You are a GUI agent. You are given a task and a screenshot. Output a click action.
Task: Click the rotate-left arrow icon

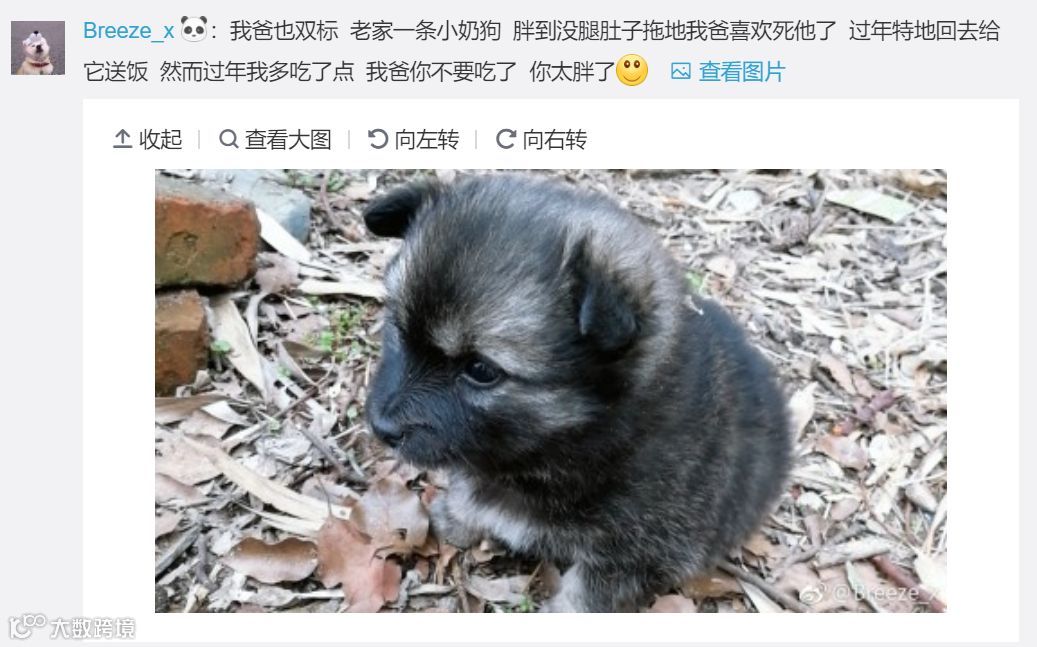(x=378, y=139)
